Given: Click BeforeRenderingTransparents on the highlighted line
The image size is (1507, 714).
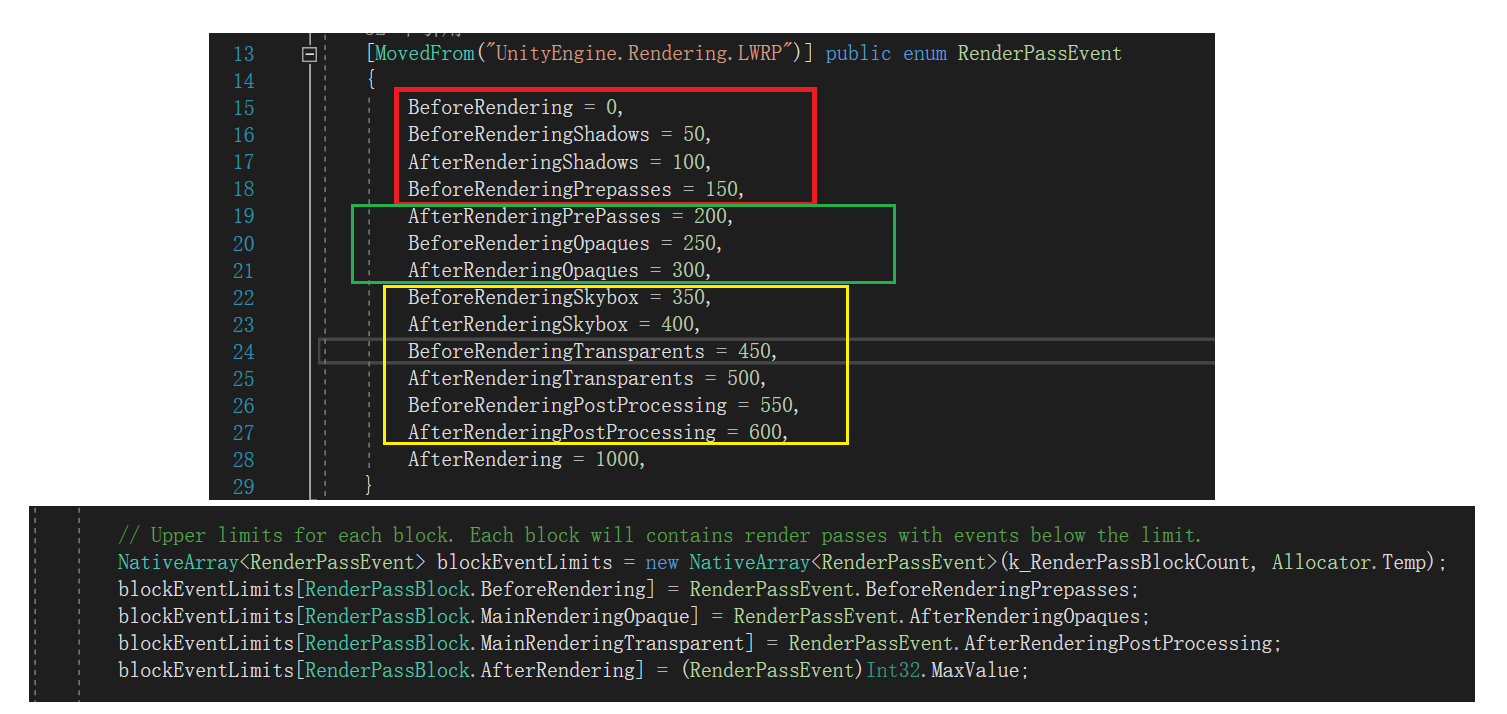Looking at the screenshot, I should point(556,352).
